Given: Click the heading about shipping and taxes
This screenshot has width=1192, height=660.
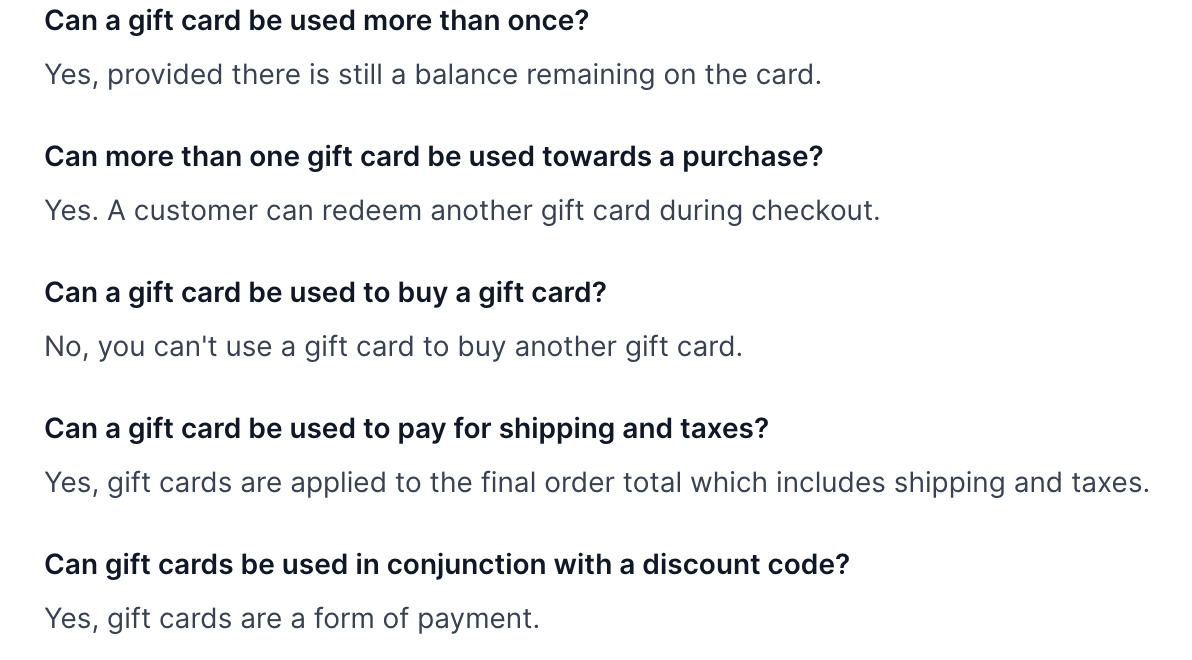Looking at the screenshot, I should point(407,430).
